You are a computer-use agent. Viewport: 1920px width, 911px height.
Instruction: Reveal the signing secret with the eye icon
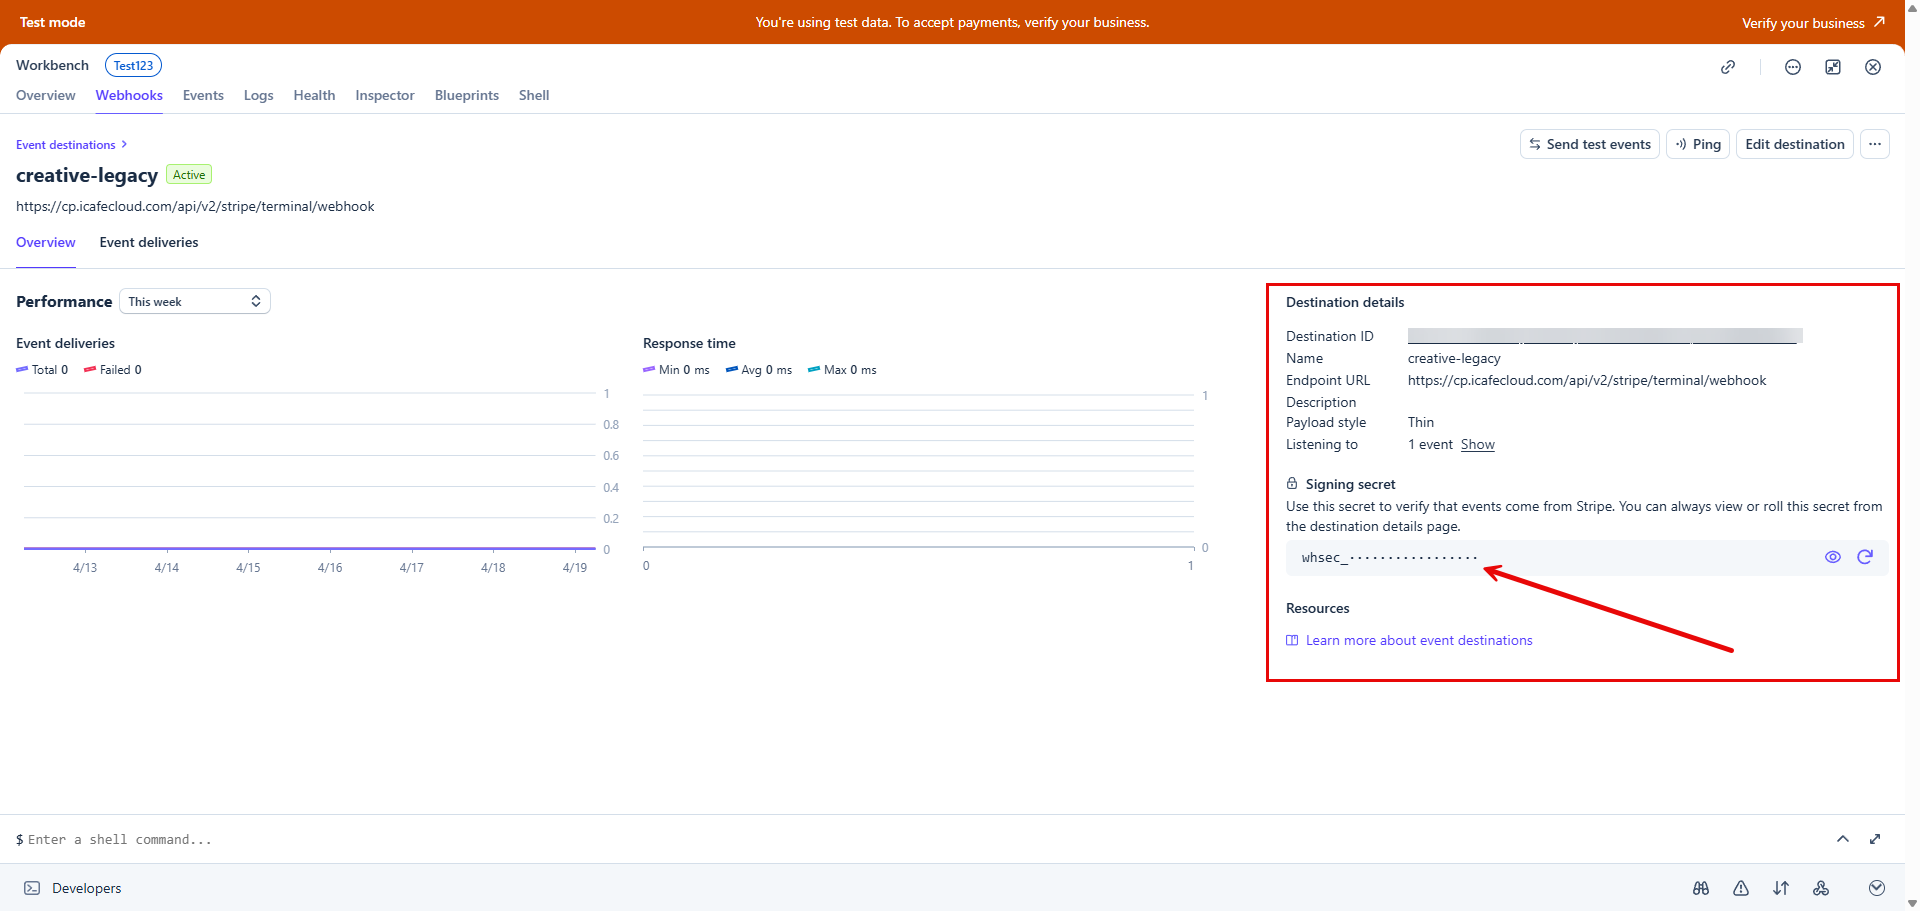(x=1832, y=557)
